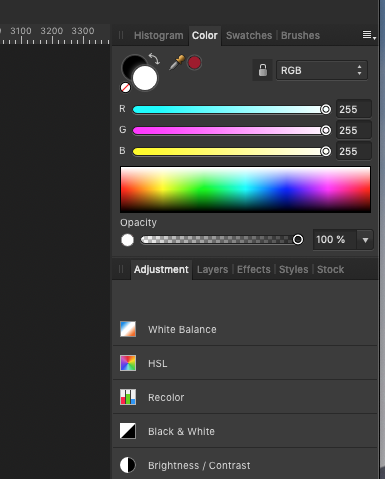385x479 pixels.
Task: Open the Effects tab
Action: click(254, 269)
